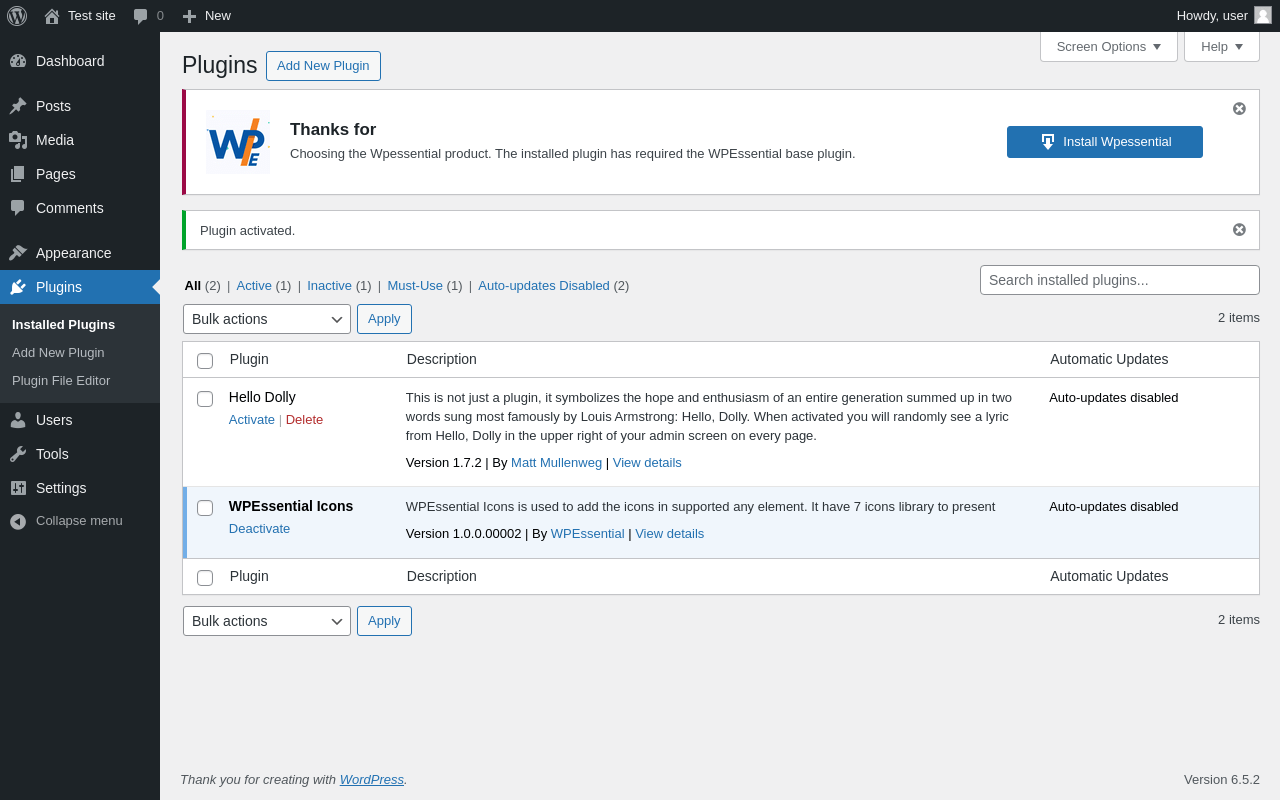Delete the Hello Dolly plugin
1280x800 pixels.
(305, 420)
